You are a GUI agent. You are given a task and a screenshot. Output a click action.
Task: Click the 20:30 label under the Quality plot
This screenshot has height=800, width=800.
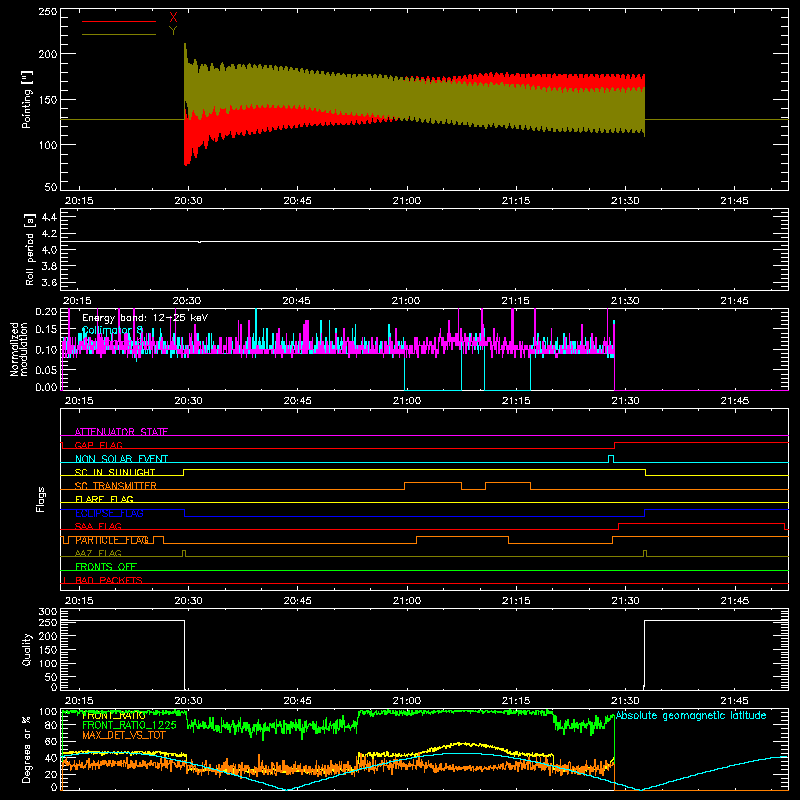pyautogui.click(x=188, y=701)
